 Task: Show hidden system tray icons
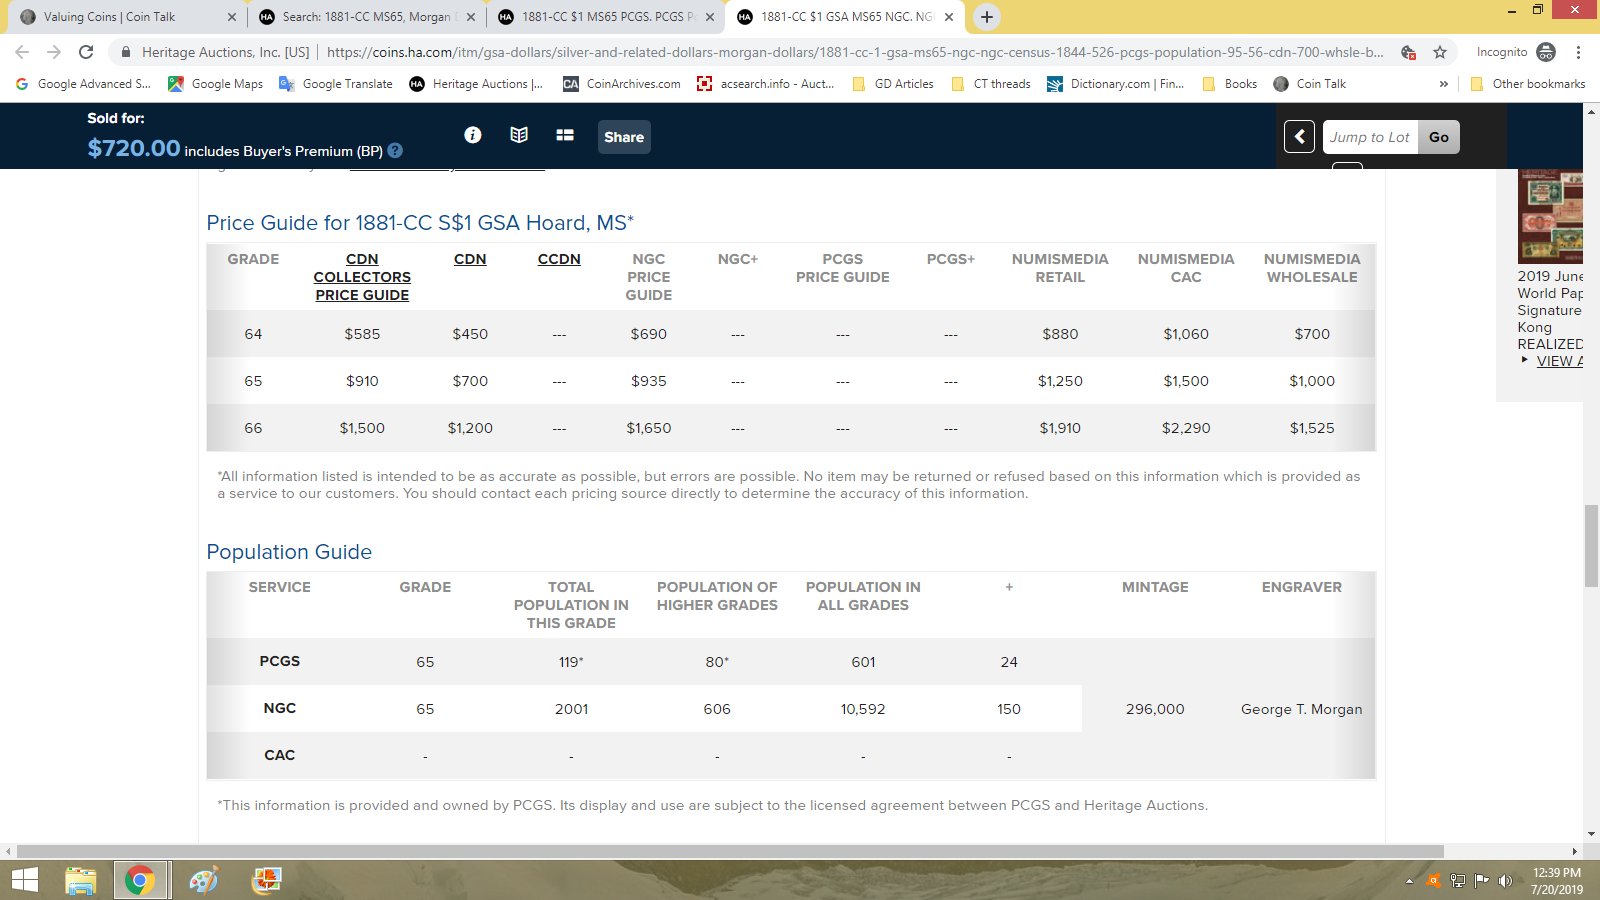pos(1409,881)
